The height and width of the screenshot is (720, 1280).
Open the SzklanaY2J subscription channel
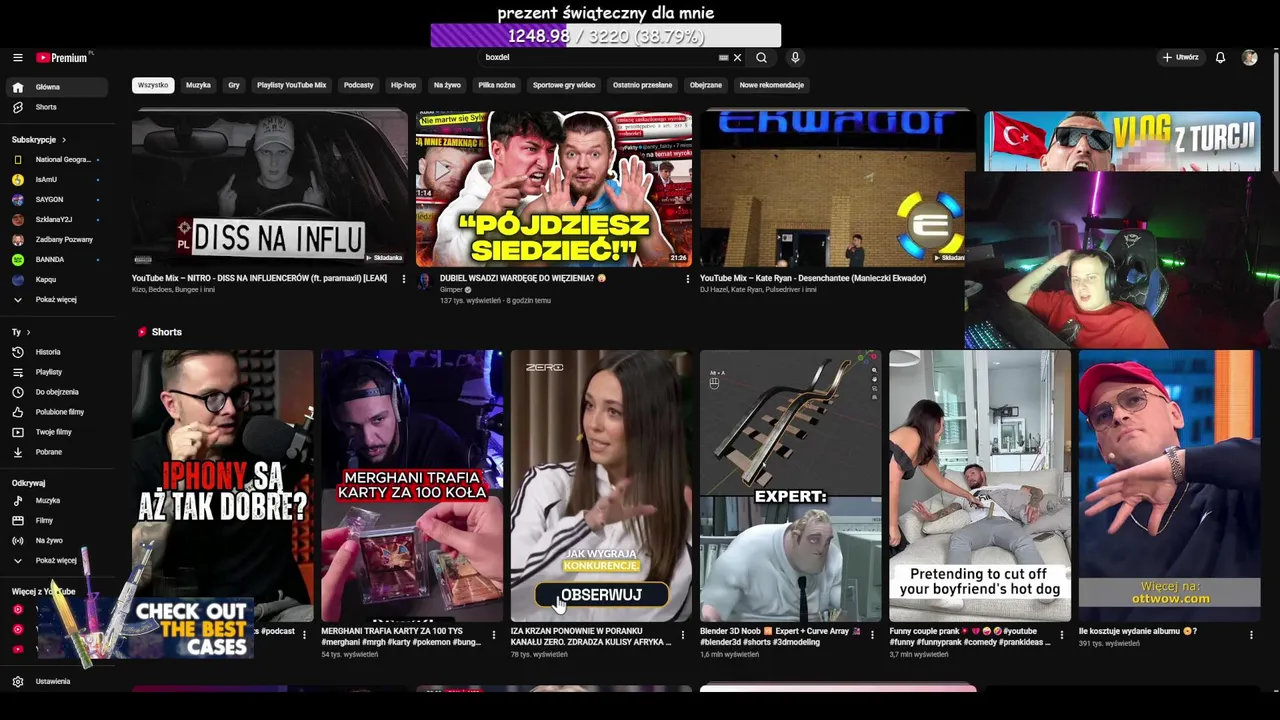pos(57,219)
